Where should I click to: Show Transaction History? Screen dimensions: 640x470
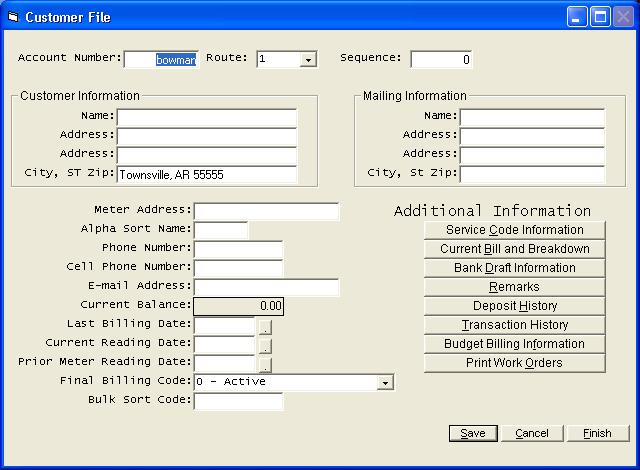click(514, 325)
